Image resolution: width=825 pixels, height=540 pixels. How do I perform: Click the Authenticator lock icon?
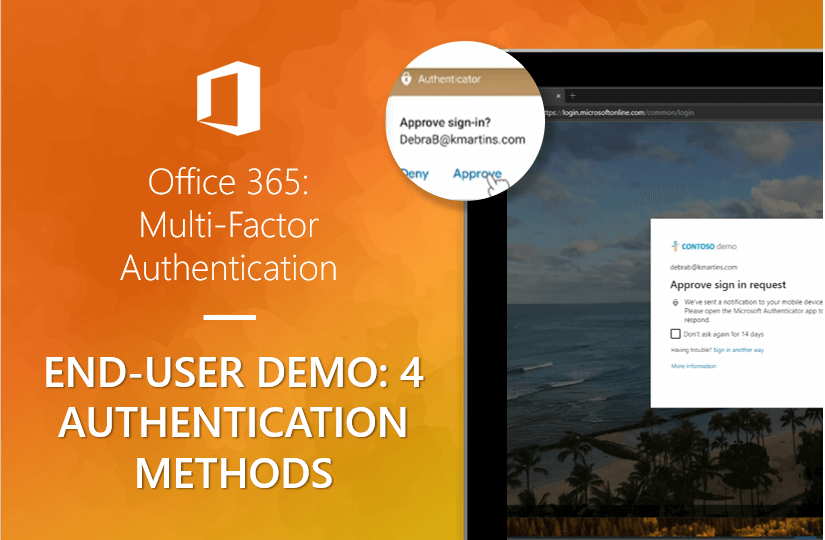[x=406, y=78]
